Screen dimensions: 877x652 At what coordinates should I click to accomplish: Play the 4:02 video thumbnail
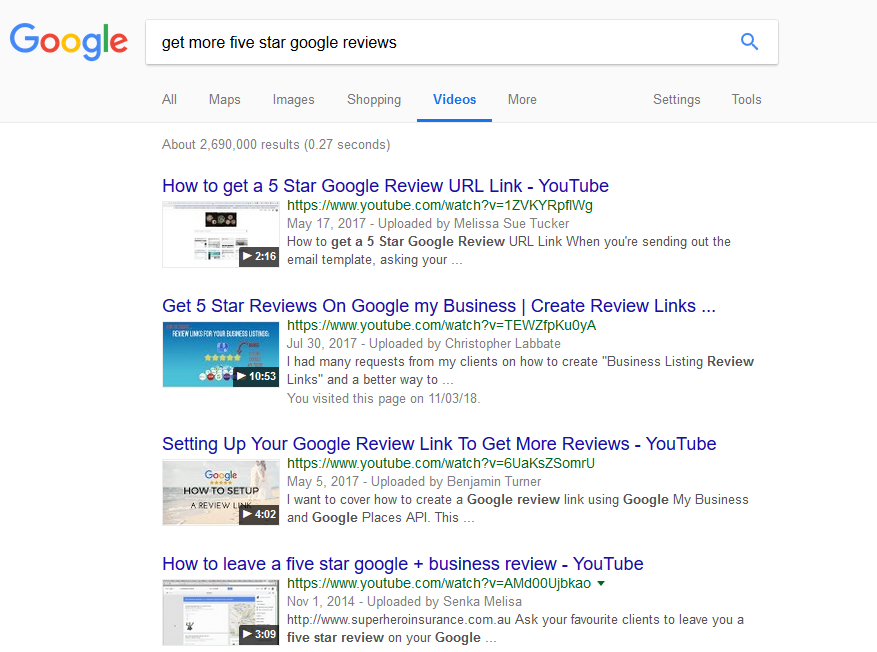tap(221, 492)
